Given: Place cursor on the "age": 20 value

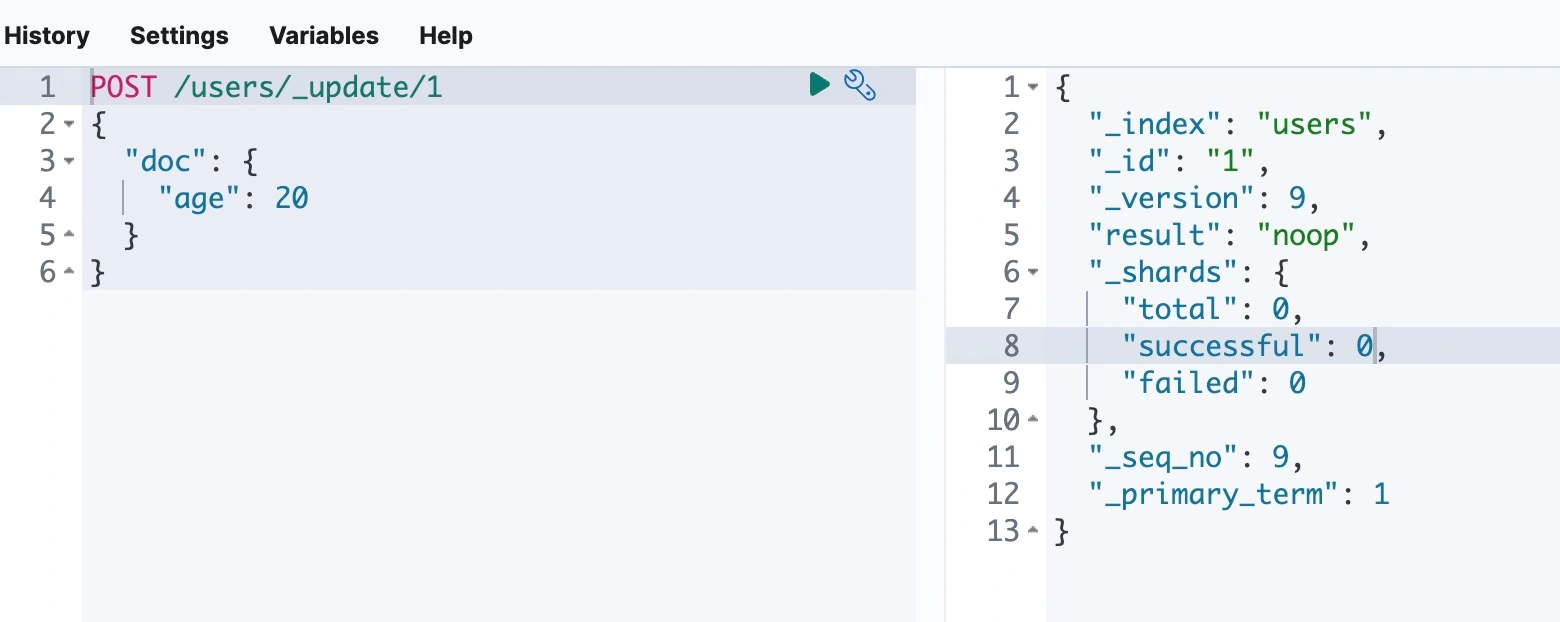Looking at the screenshot, I should [292, 199].
